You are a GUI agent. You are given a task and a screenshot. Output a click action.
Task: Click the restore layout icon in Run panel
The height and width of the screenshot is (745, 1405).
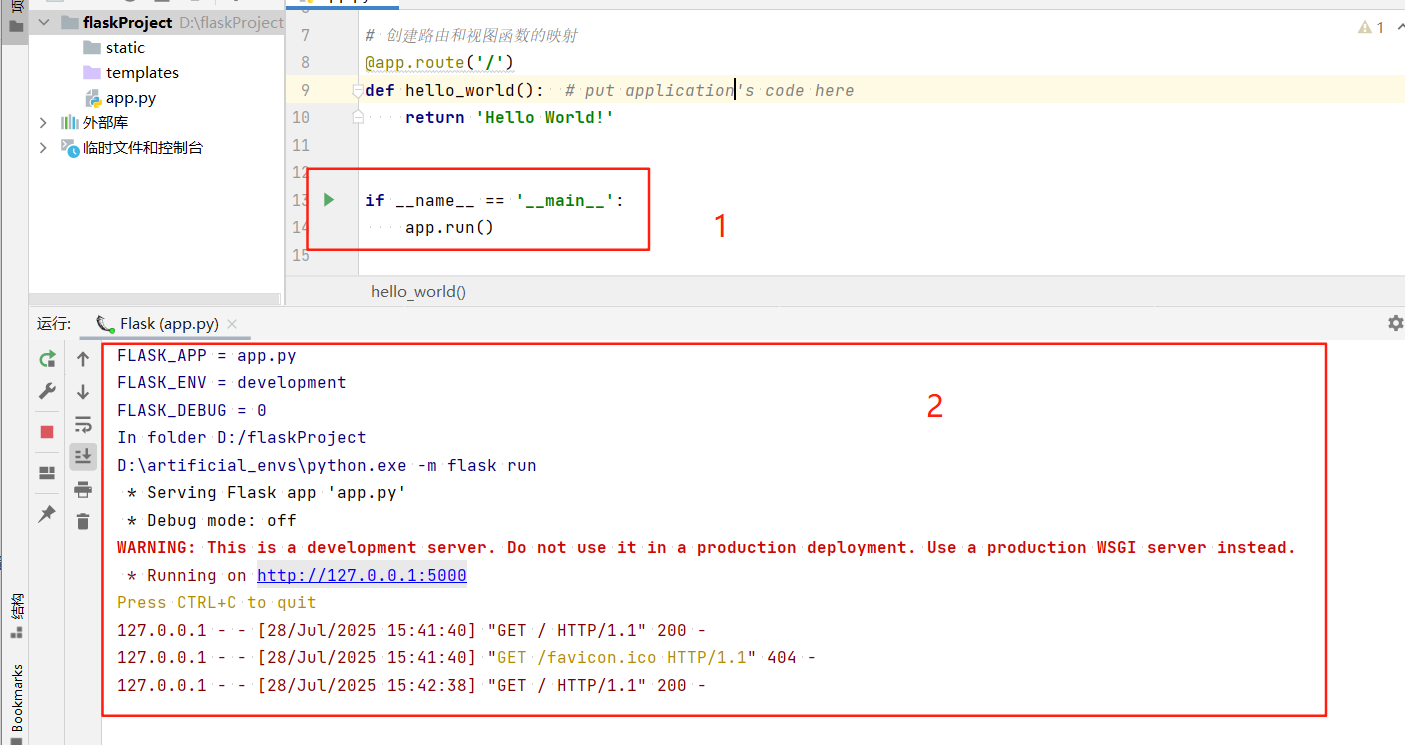click(47, 472)
